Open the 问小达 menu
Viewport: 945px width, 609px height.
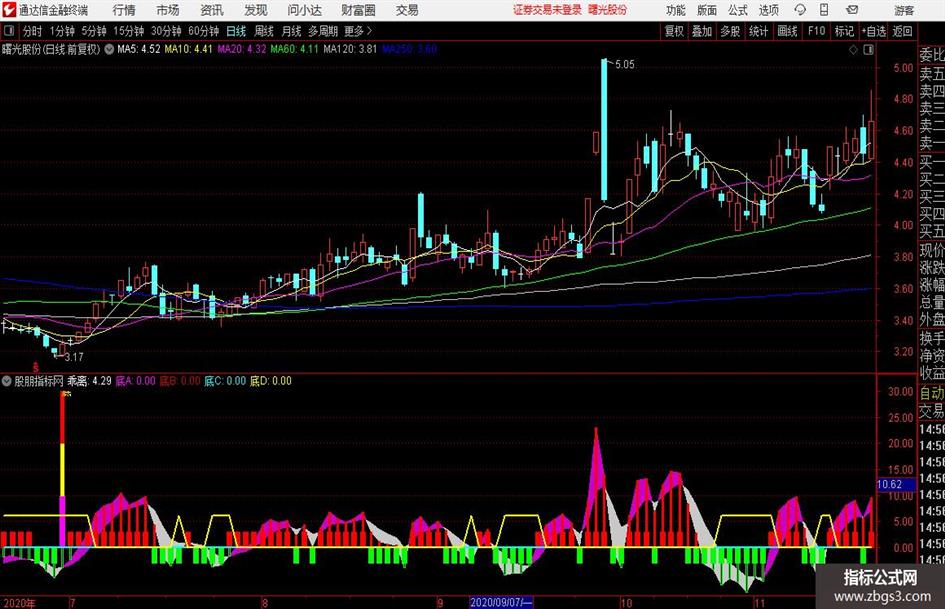coord(304,10)
